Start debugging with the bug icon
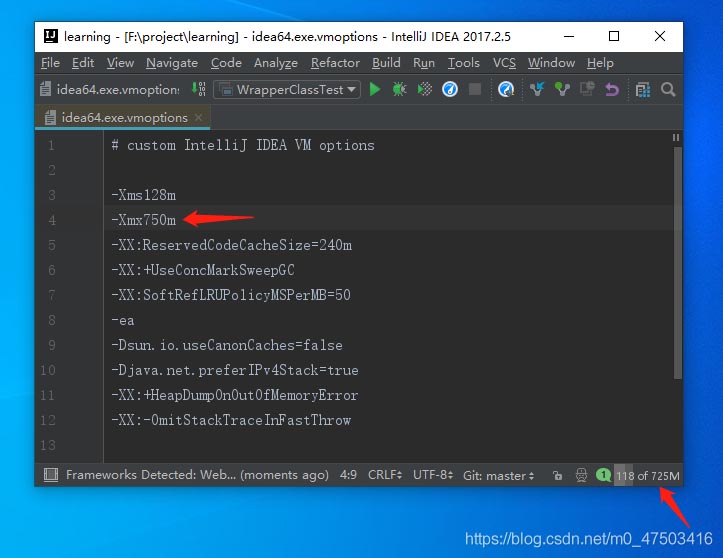The height and width of the screenshot is (558, 723). pos(399,89)
